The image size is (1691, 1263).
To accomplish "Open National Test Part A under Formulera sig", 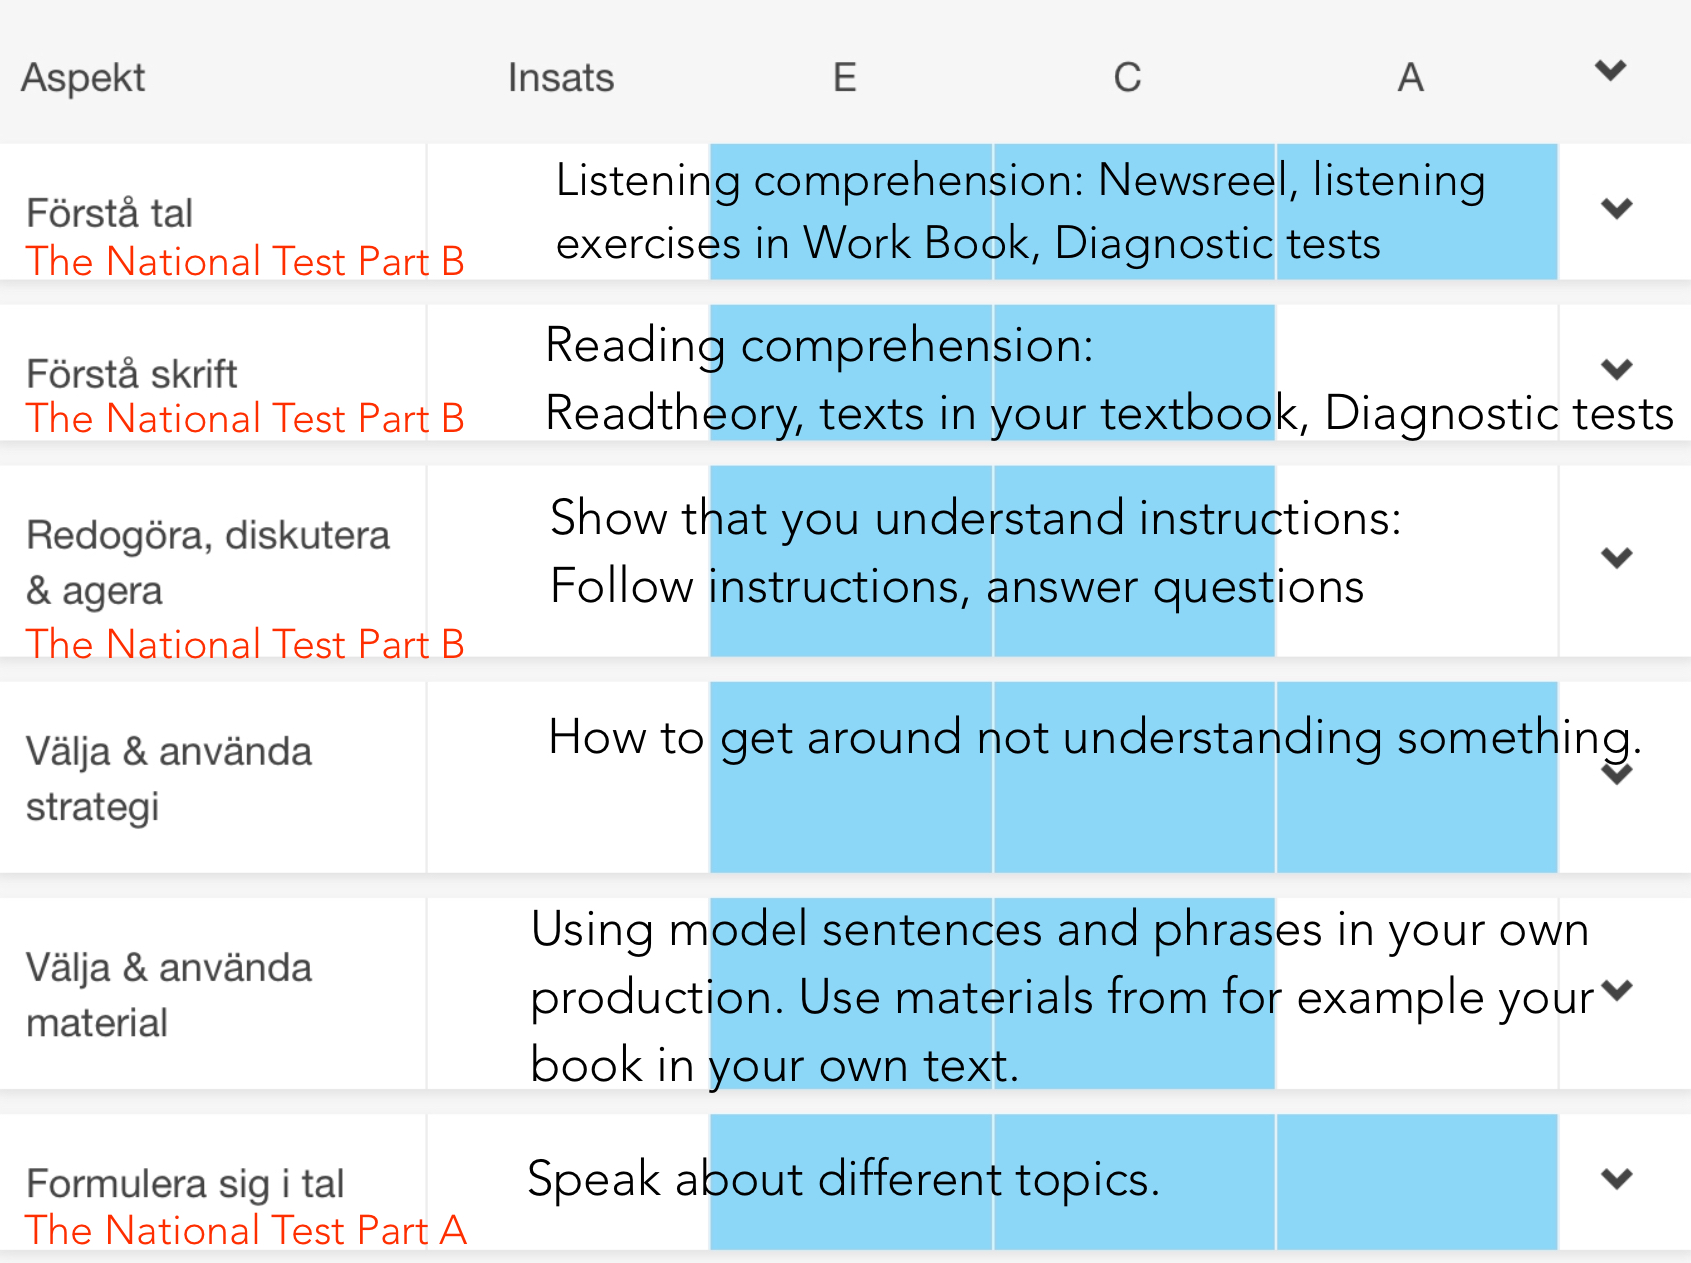I will [246, 1230].
